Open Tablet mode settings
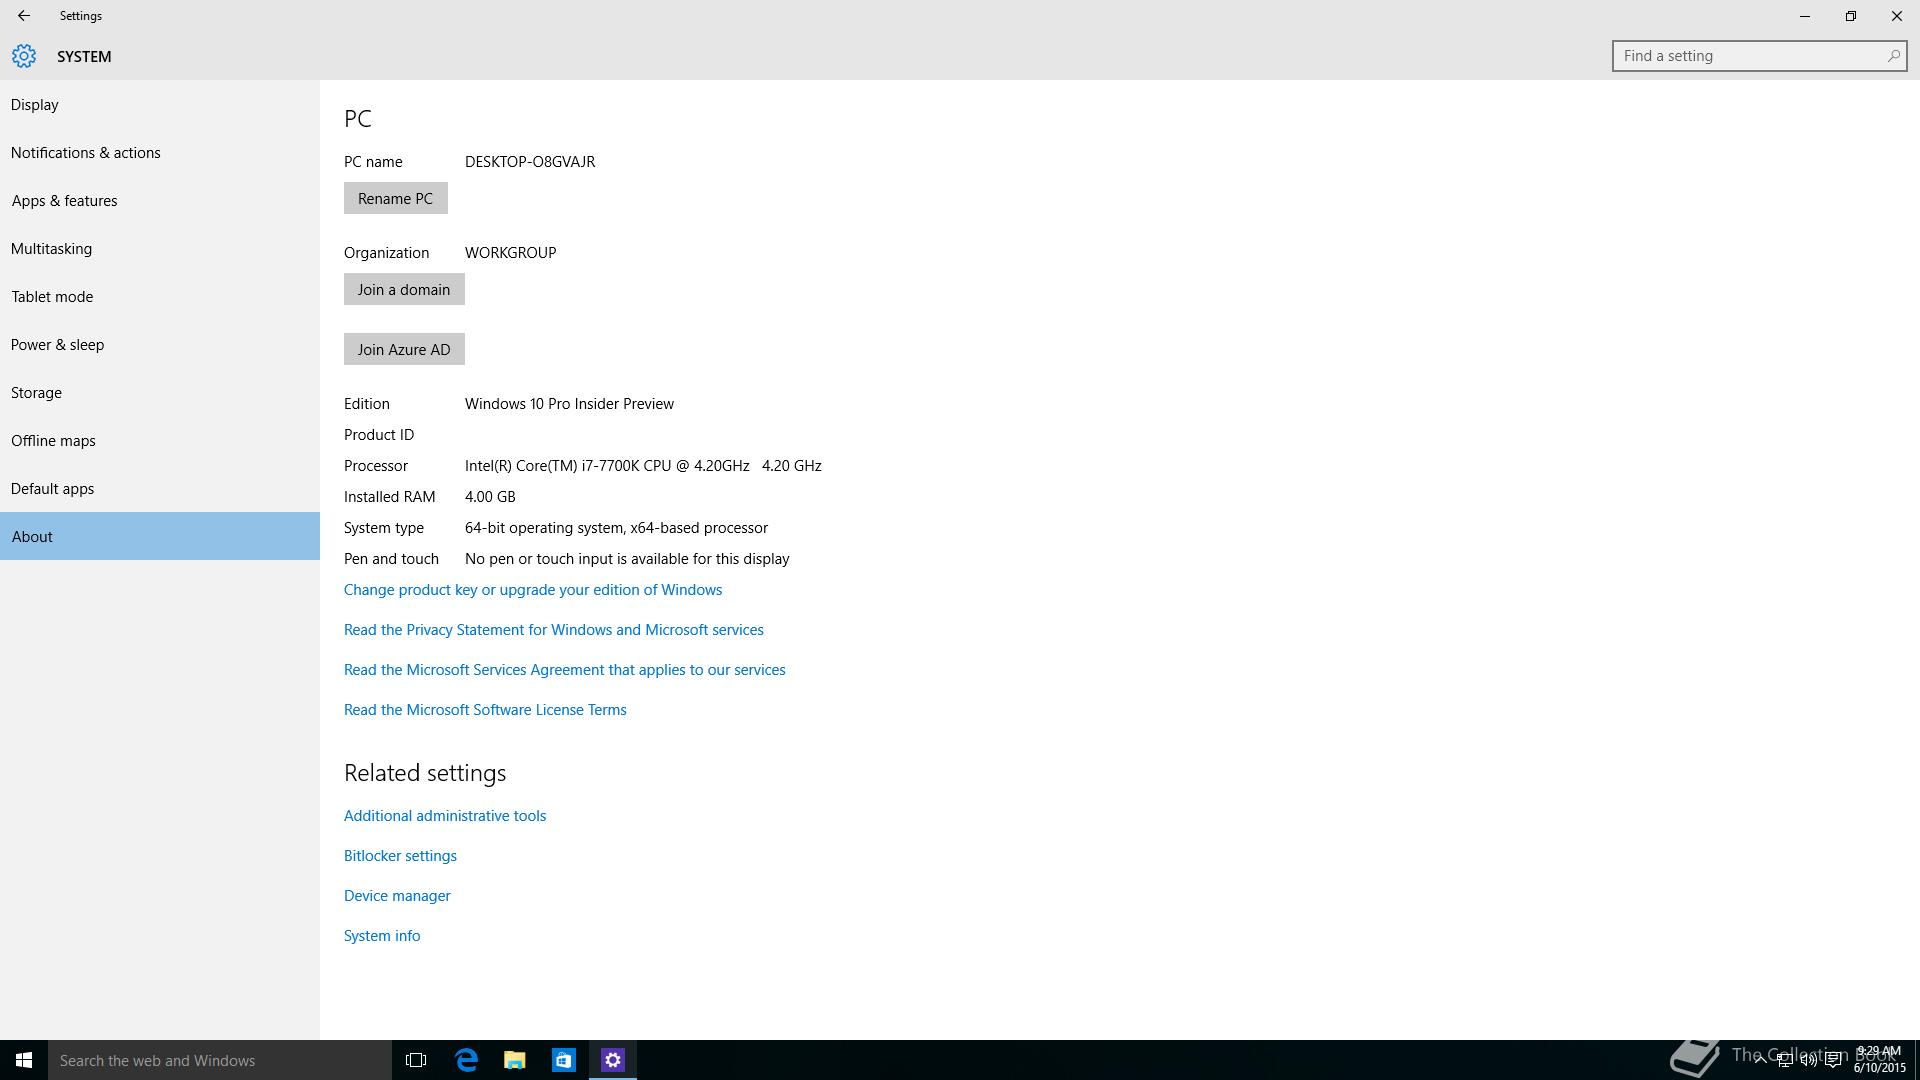The width and height of the screenshot is (1920, 1080). 160,297
